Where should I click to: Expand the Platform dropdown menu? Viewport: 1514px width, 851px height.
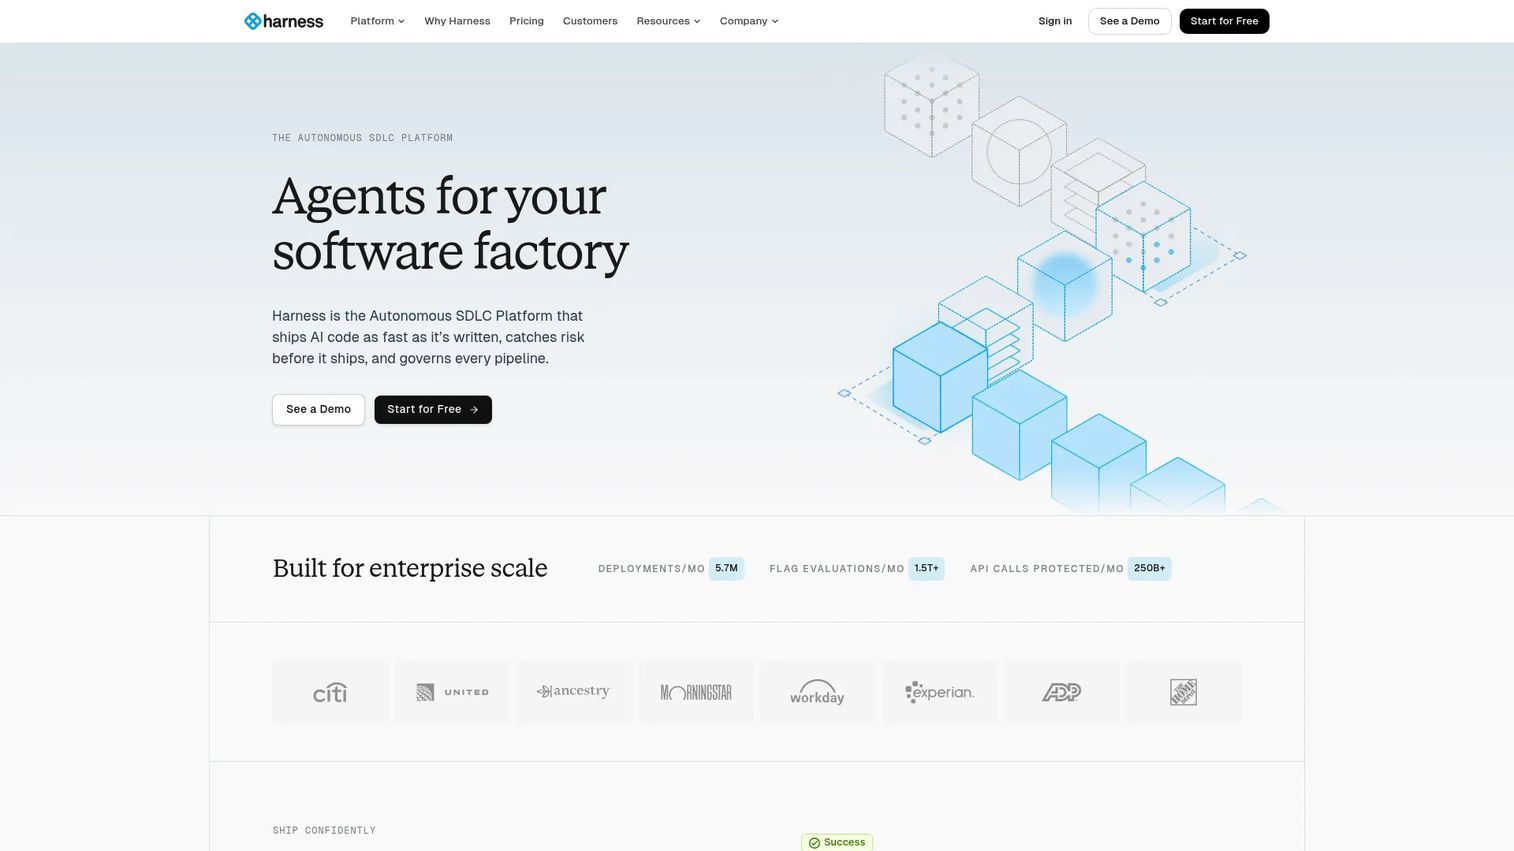tap(377, 21)
